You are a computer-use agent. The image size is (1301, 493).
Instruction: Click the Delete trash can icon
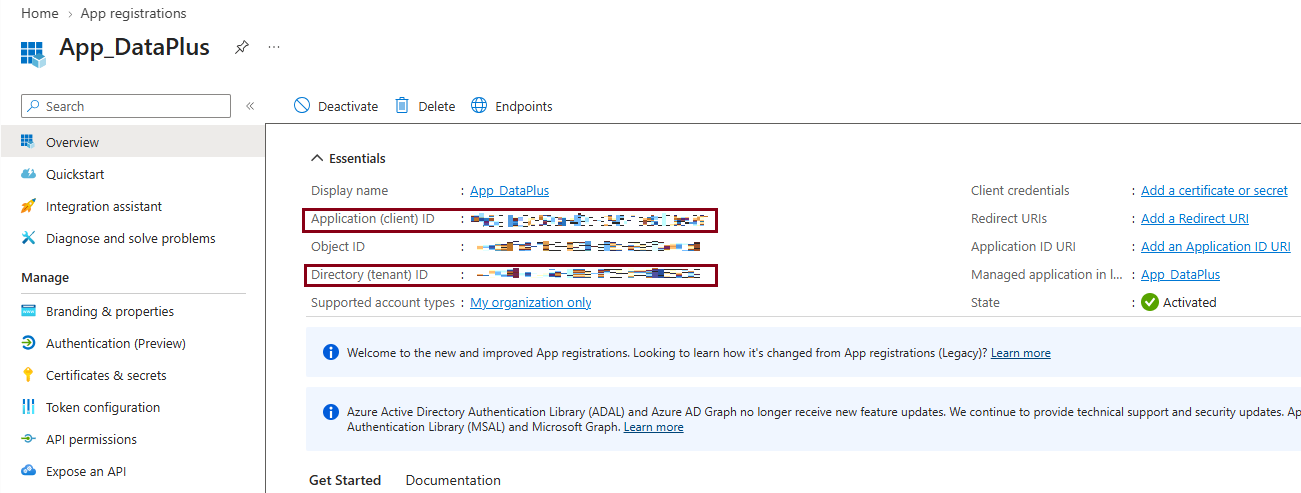[402, 105]
